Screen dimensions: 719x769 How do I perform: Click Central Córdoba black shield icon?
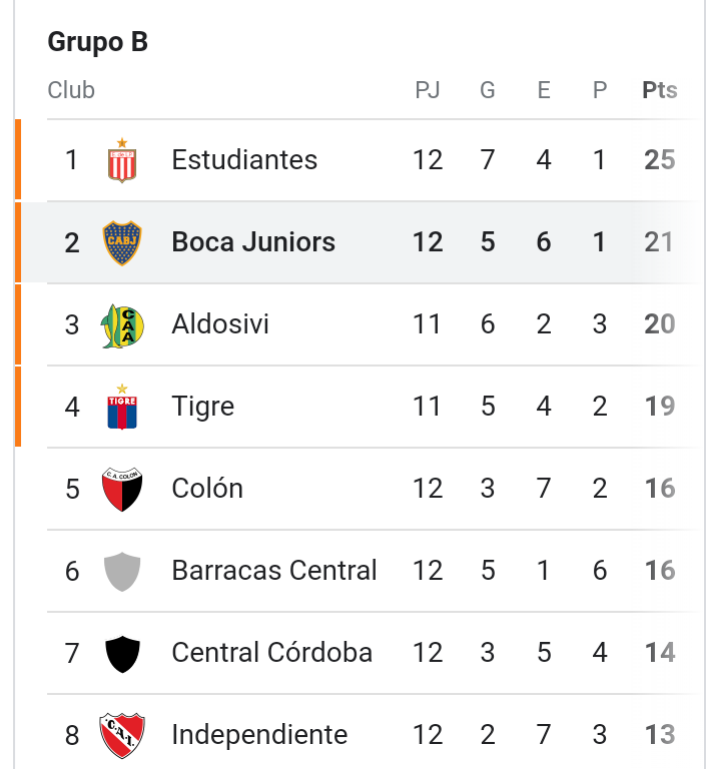click(x=122, y=654)
